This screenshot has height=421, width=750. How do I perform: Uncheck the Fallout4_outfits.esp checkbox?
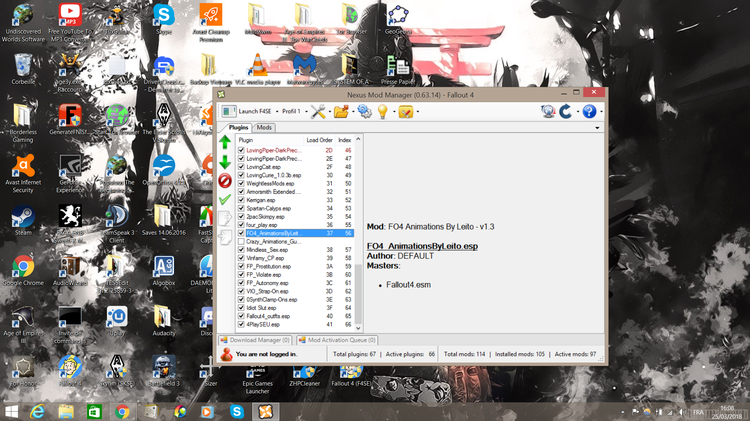point(241,316)
